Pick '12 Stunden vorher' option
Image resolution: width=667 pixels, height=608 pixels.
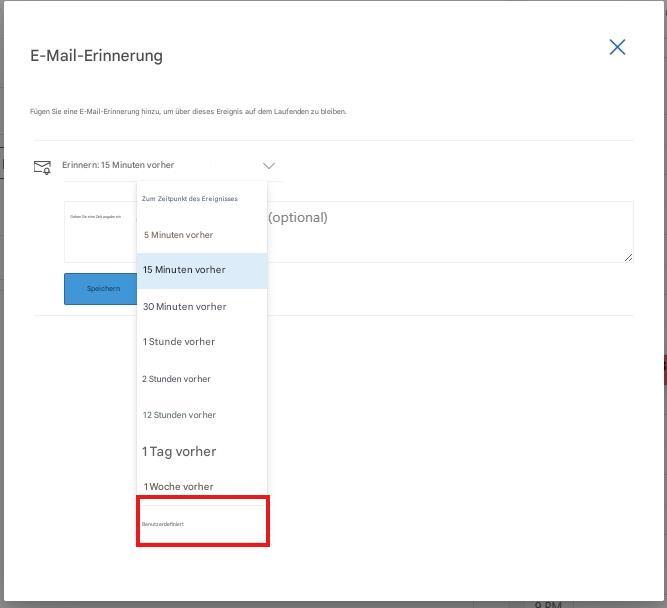click(202, 415)
